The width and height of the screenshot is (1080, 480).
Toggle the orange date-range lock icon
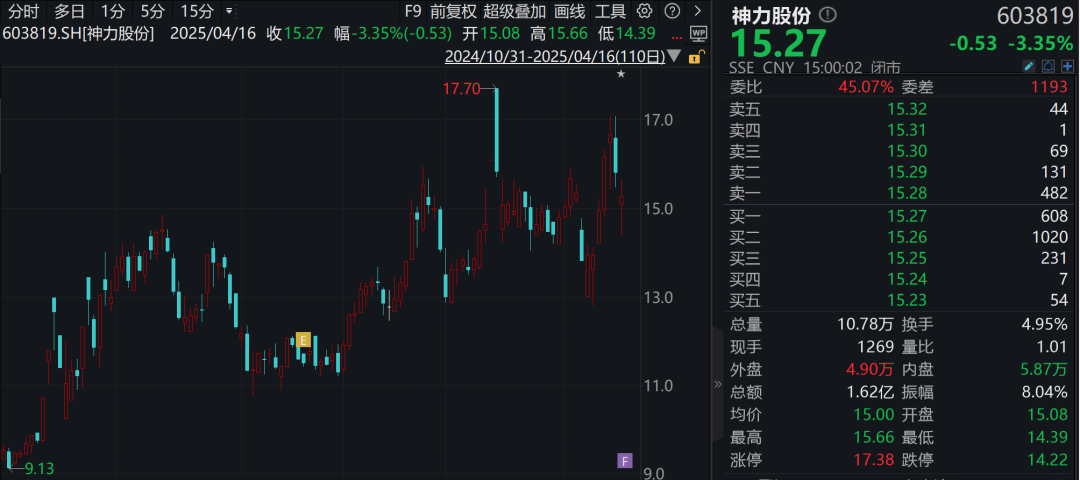click(x=695, y=56)
